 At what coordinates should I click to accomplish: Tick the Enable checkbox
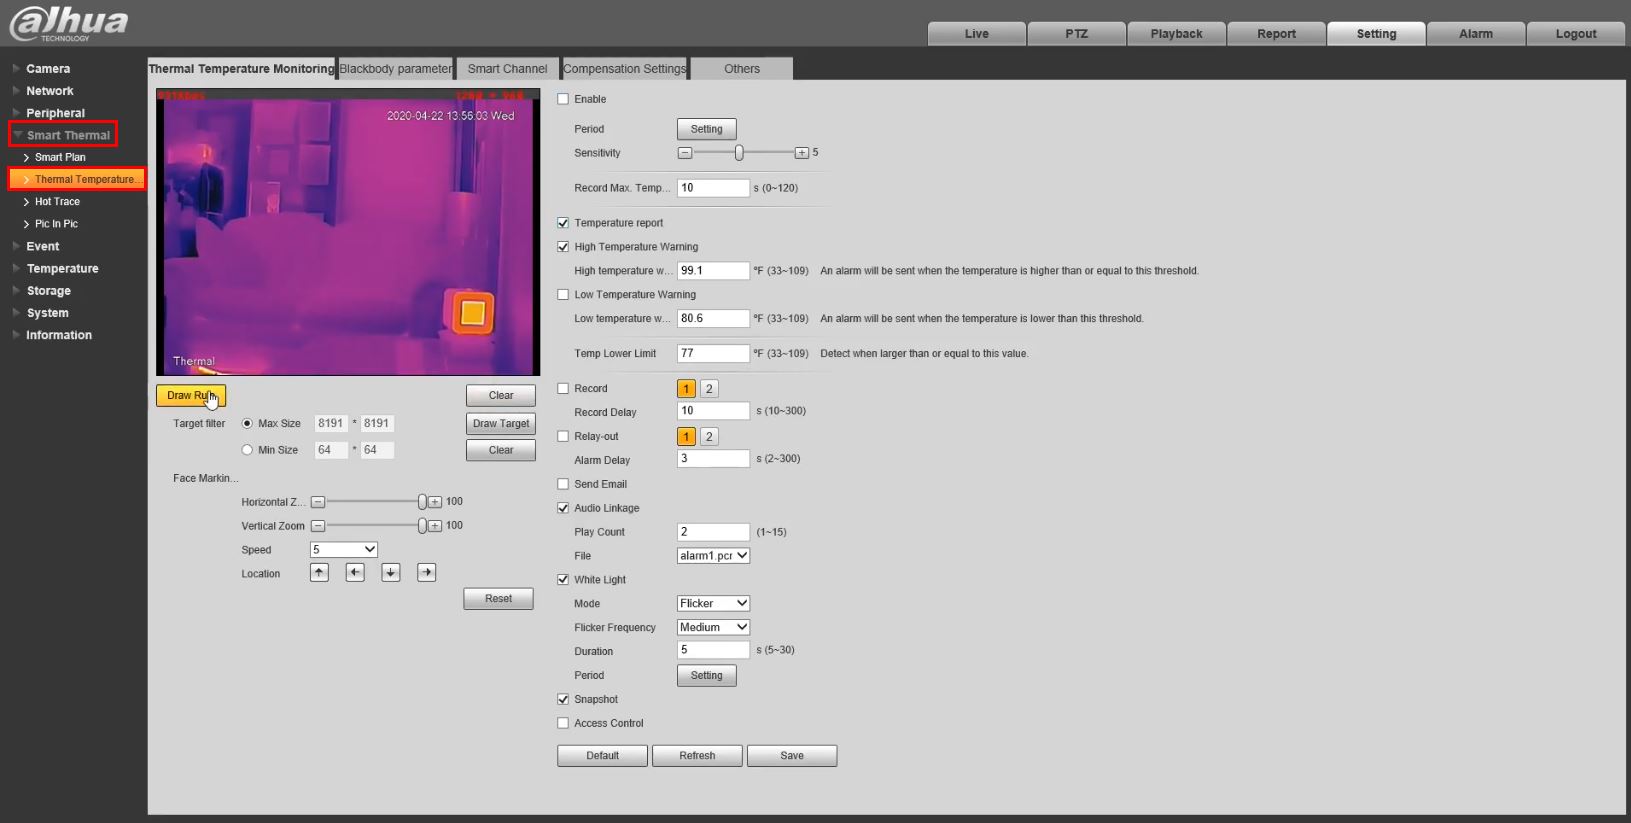pos(563,99)
